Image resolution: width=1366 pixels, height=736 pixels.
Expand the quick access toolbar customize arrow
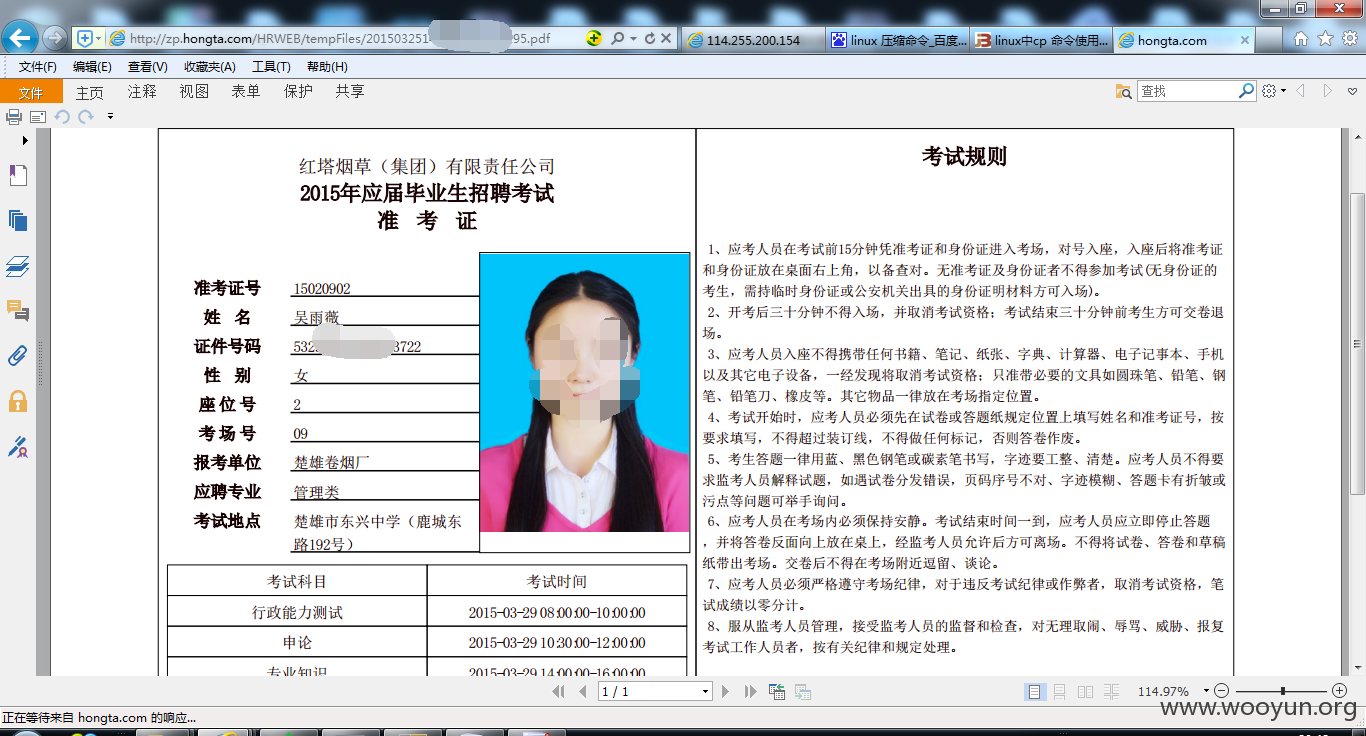110,117
